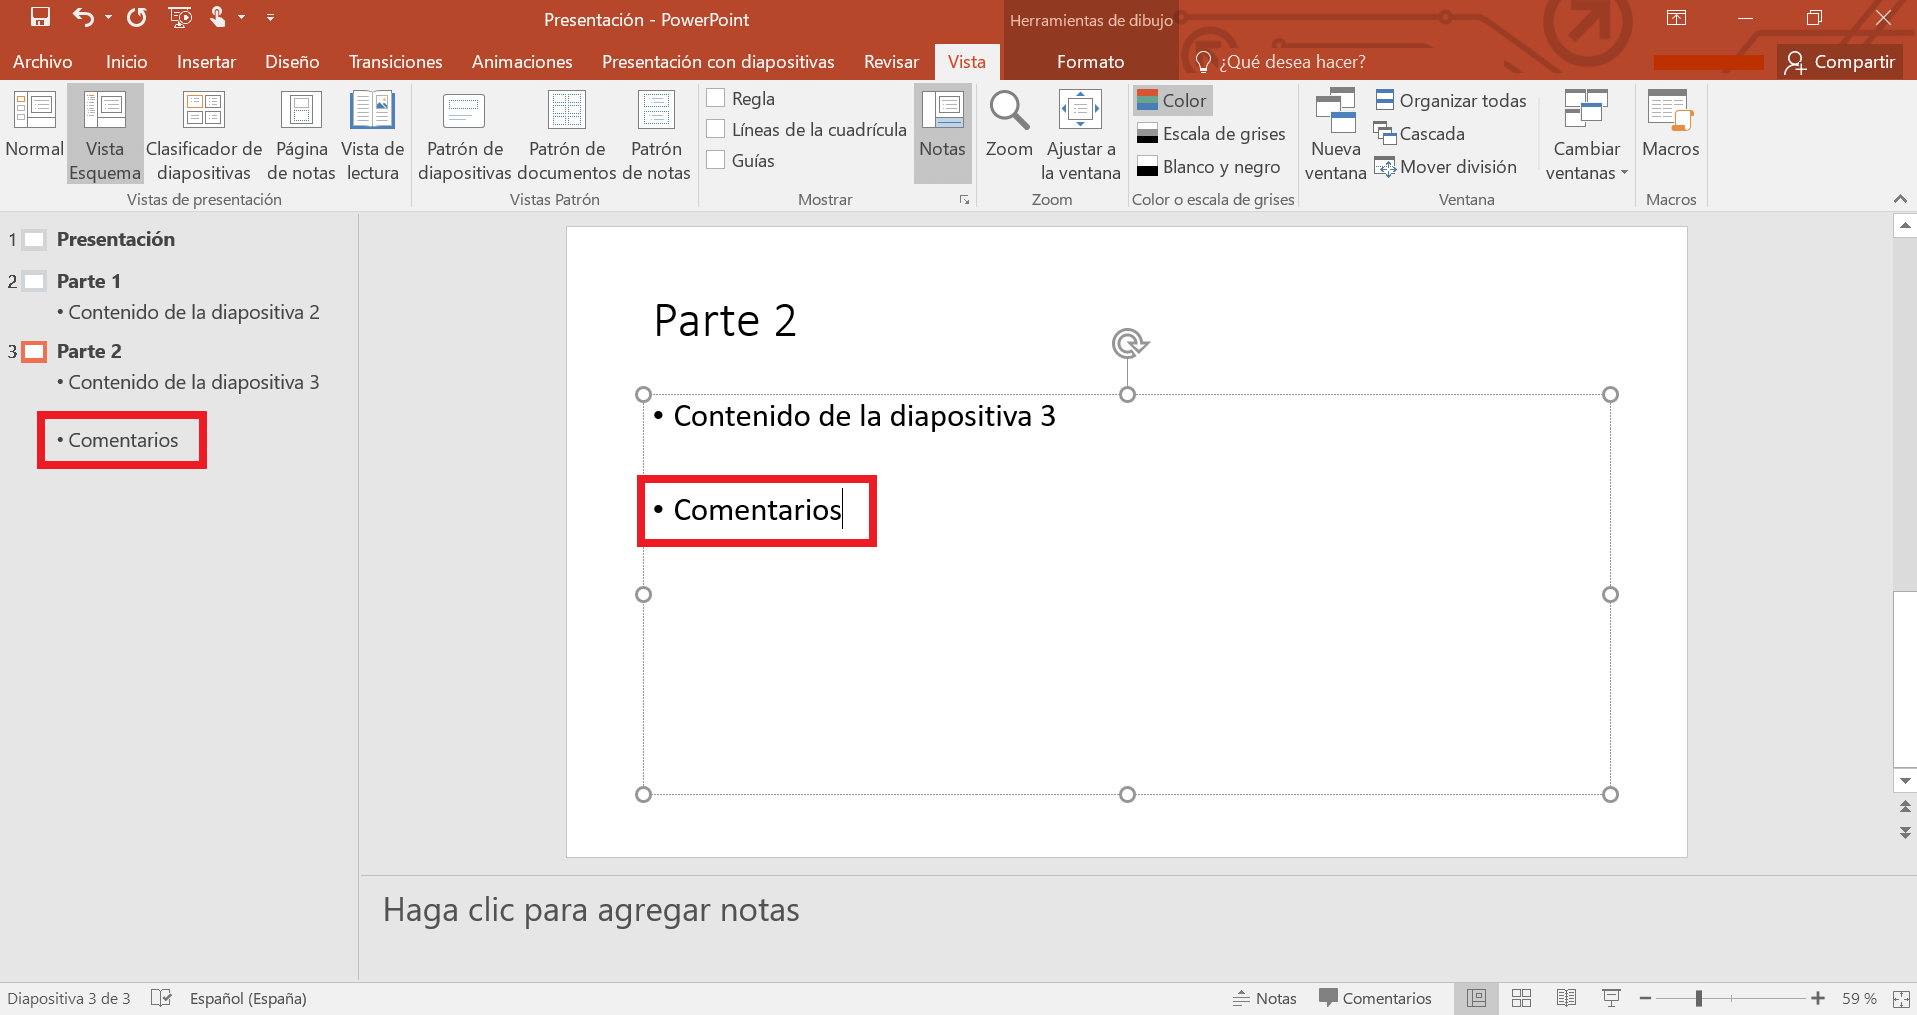Open Patrón de documentos

pos(567,135)
